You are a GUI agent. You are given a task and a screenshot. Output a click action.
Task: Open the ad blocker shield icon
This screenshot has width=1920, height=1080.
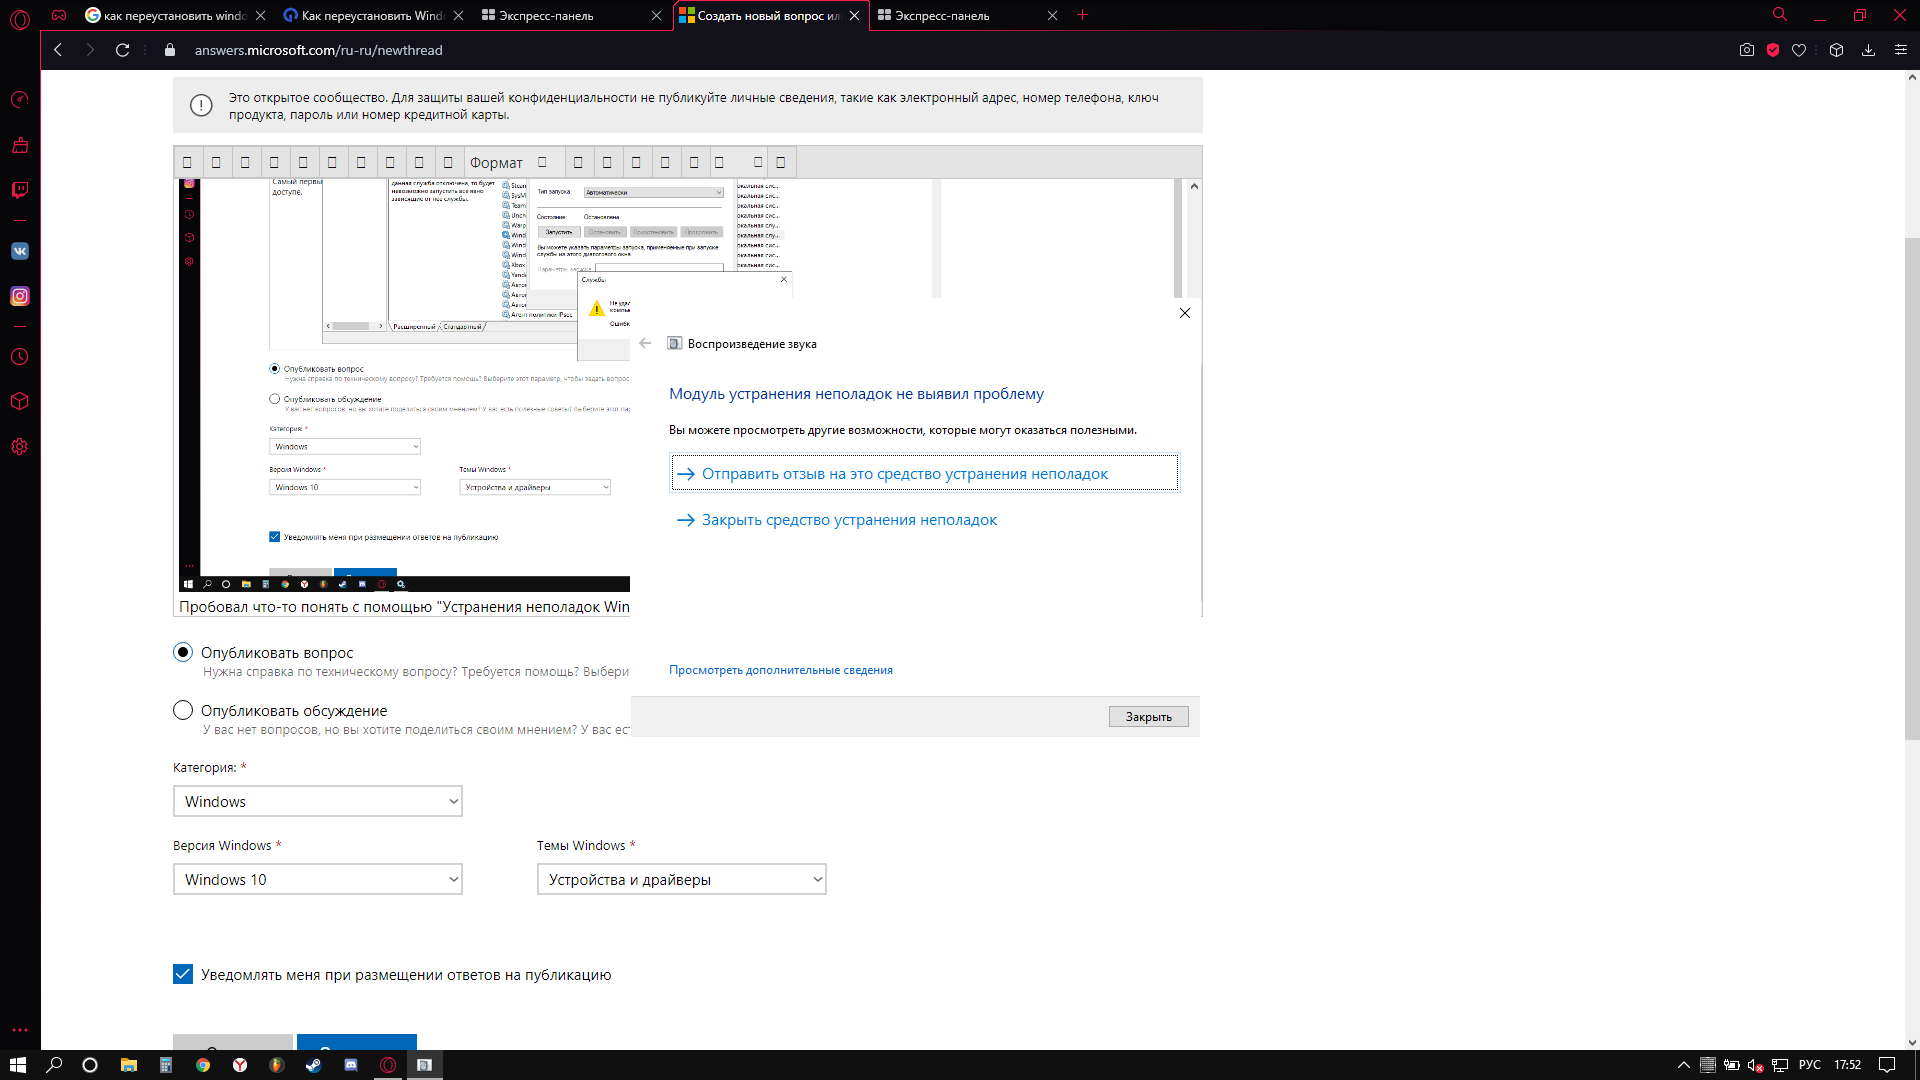click(1773, 50)
